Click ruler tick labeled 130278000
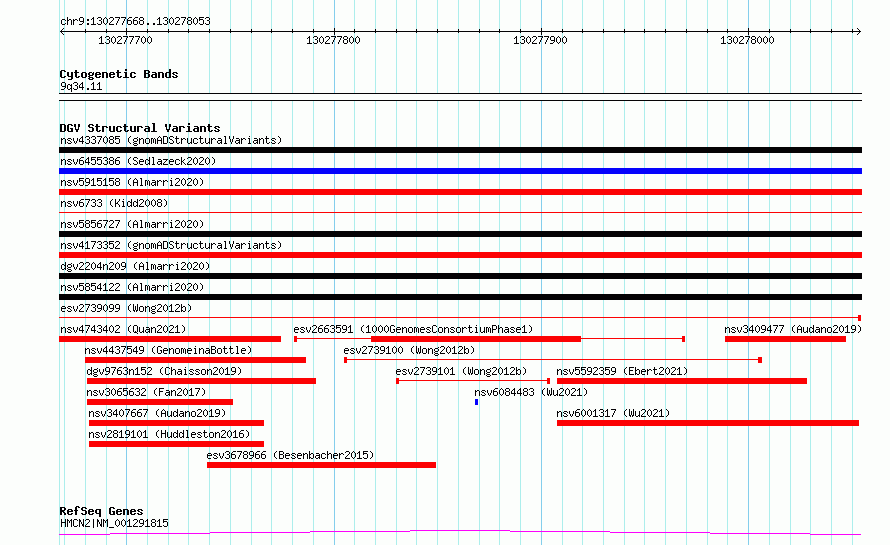The image size is (890, 545). point(747,40)
